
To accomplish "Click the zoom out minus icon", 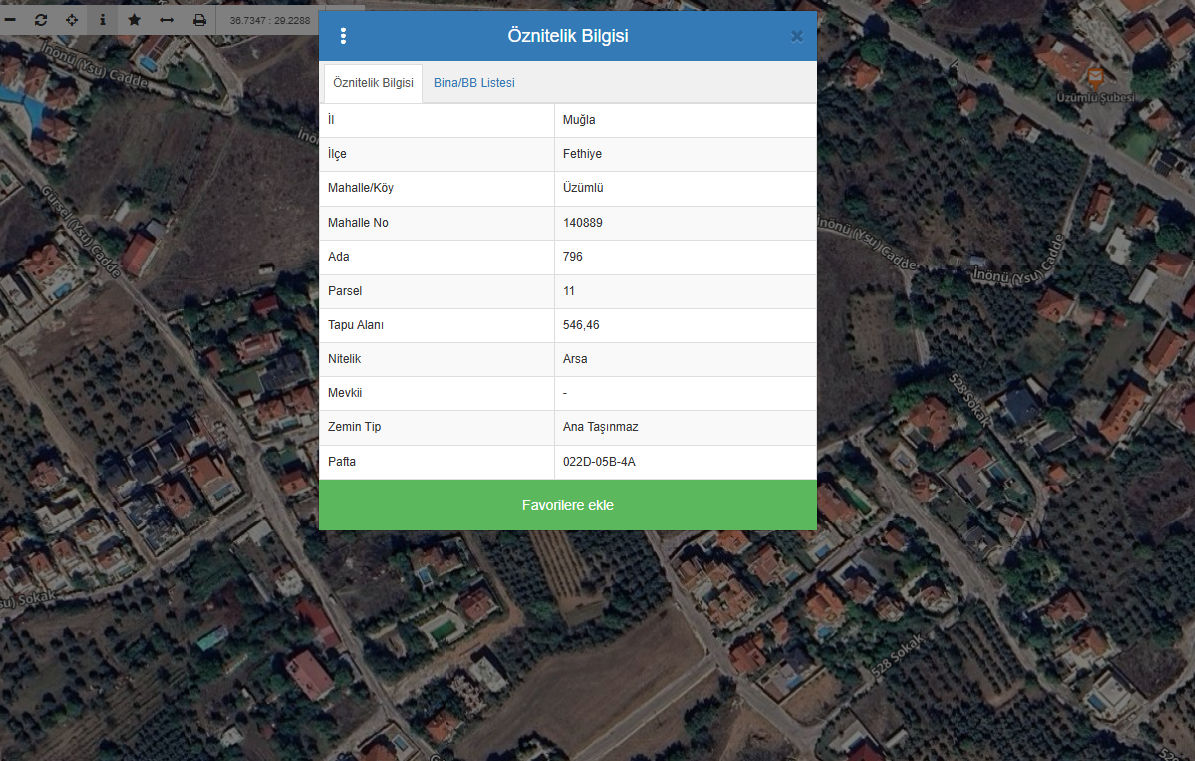I will click(10, 20).
